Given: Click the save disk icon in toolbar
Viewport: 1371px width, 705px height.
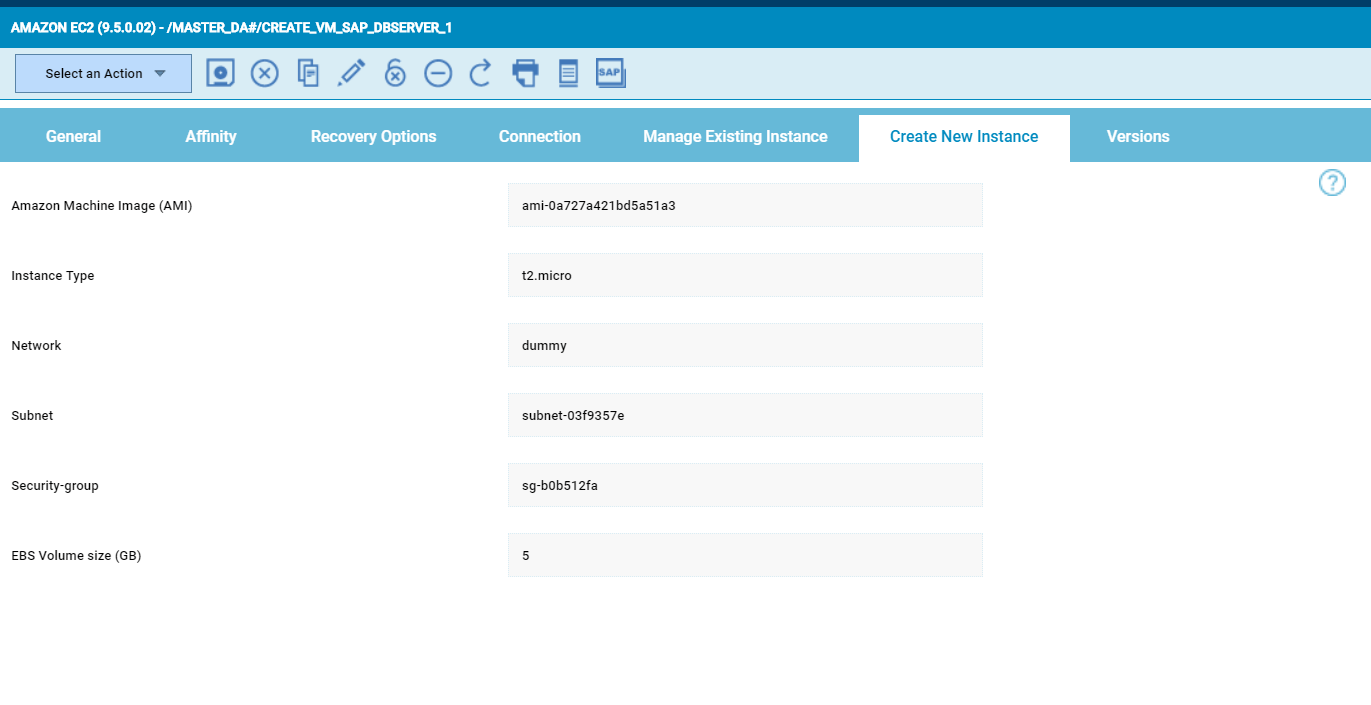Looking at the screenshot, I should (x=220, y=73).
